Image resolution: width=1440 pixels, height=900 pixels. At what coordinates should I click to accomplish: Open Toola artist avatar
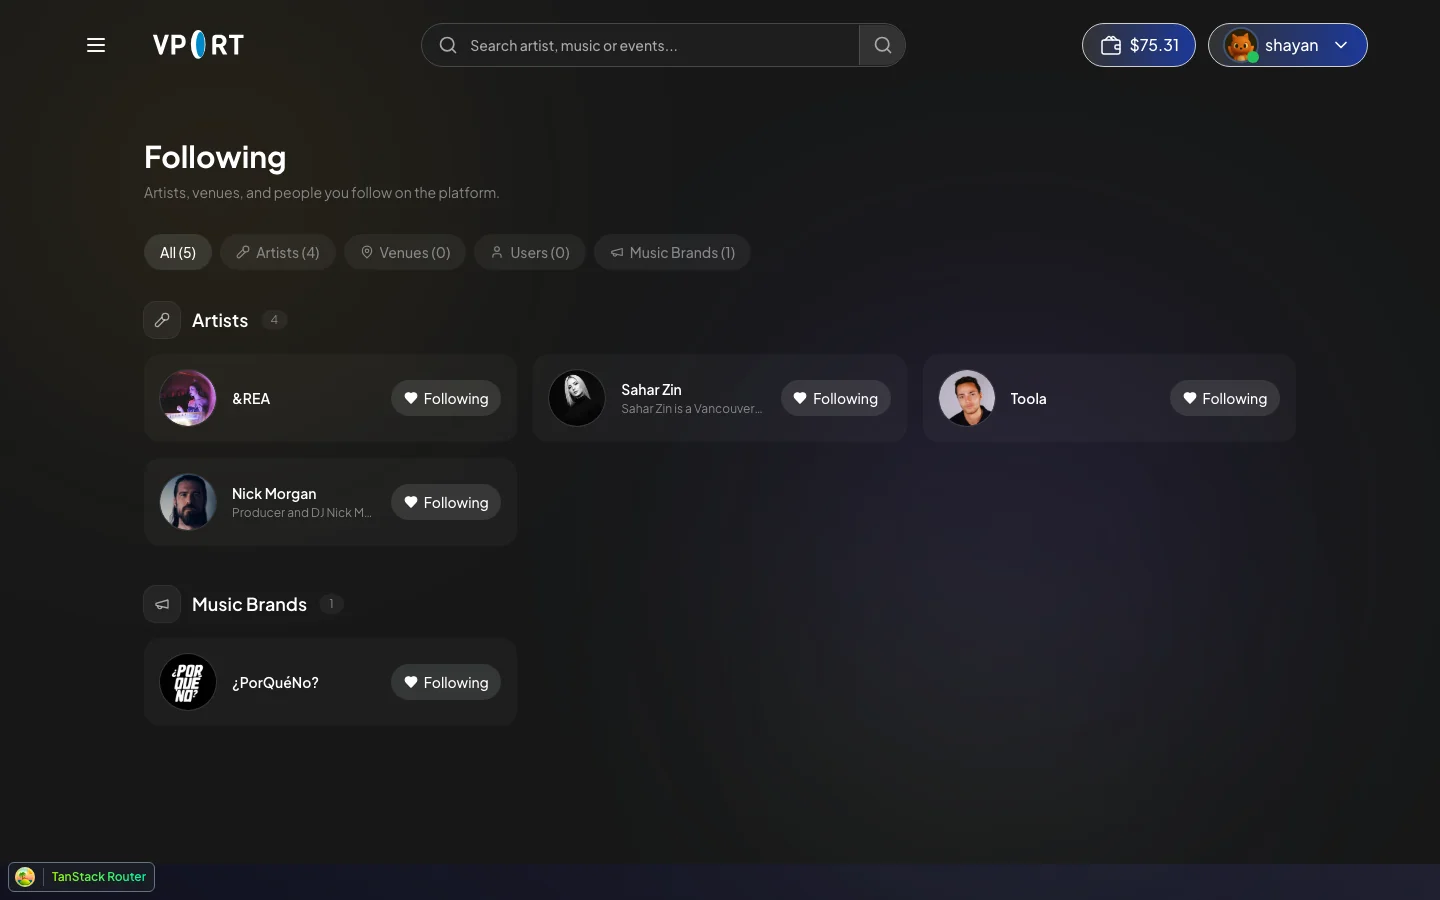tap(967, 398)
